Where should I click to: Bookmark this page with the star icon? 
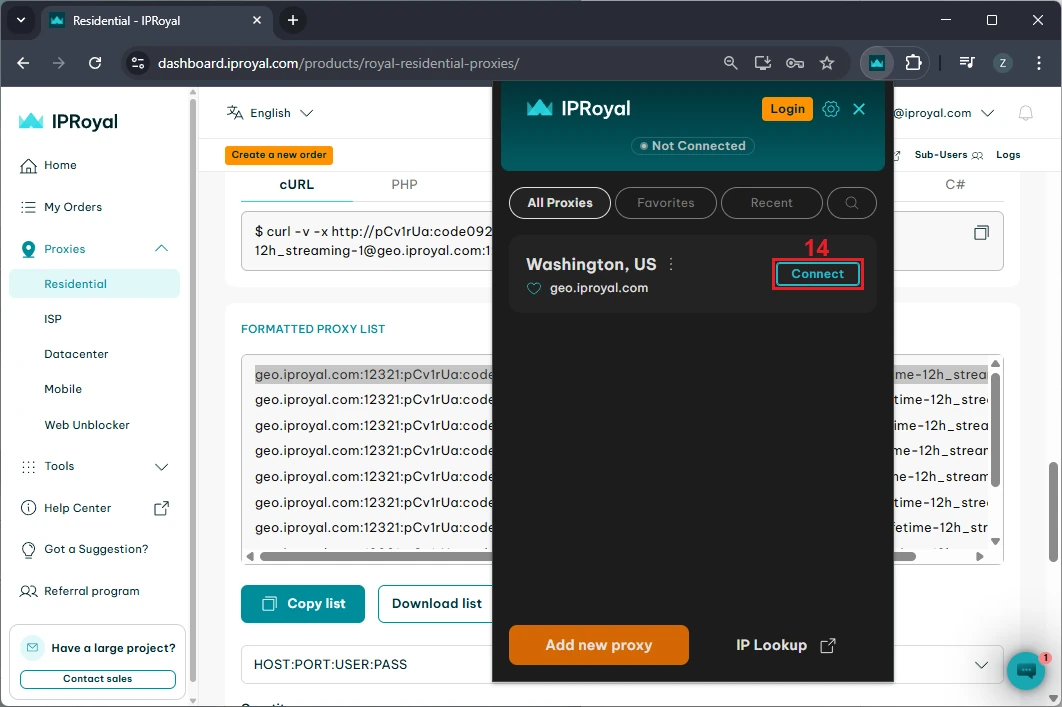[827, 63]
